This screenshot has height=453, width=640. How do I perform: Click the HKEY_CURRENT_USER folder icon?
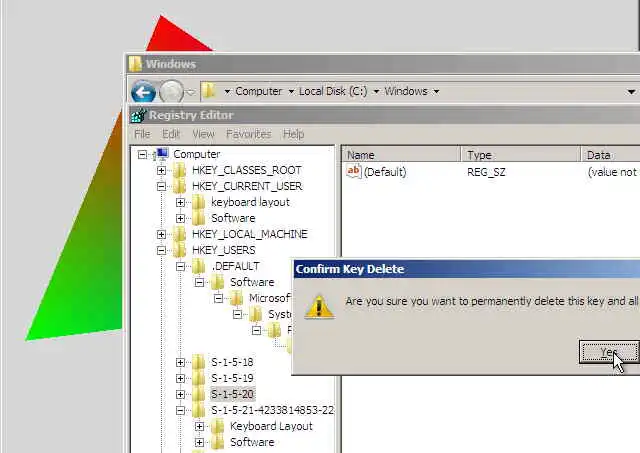pyautogui.click(x=180, y=186)
